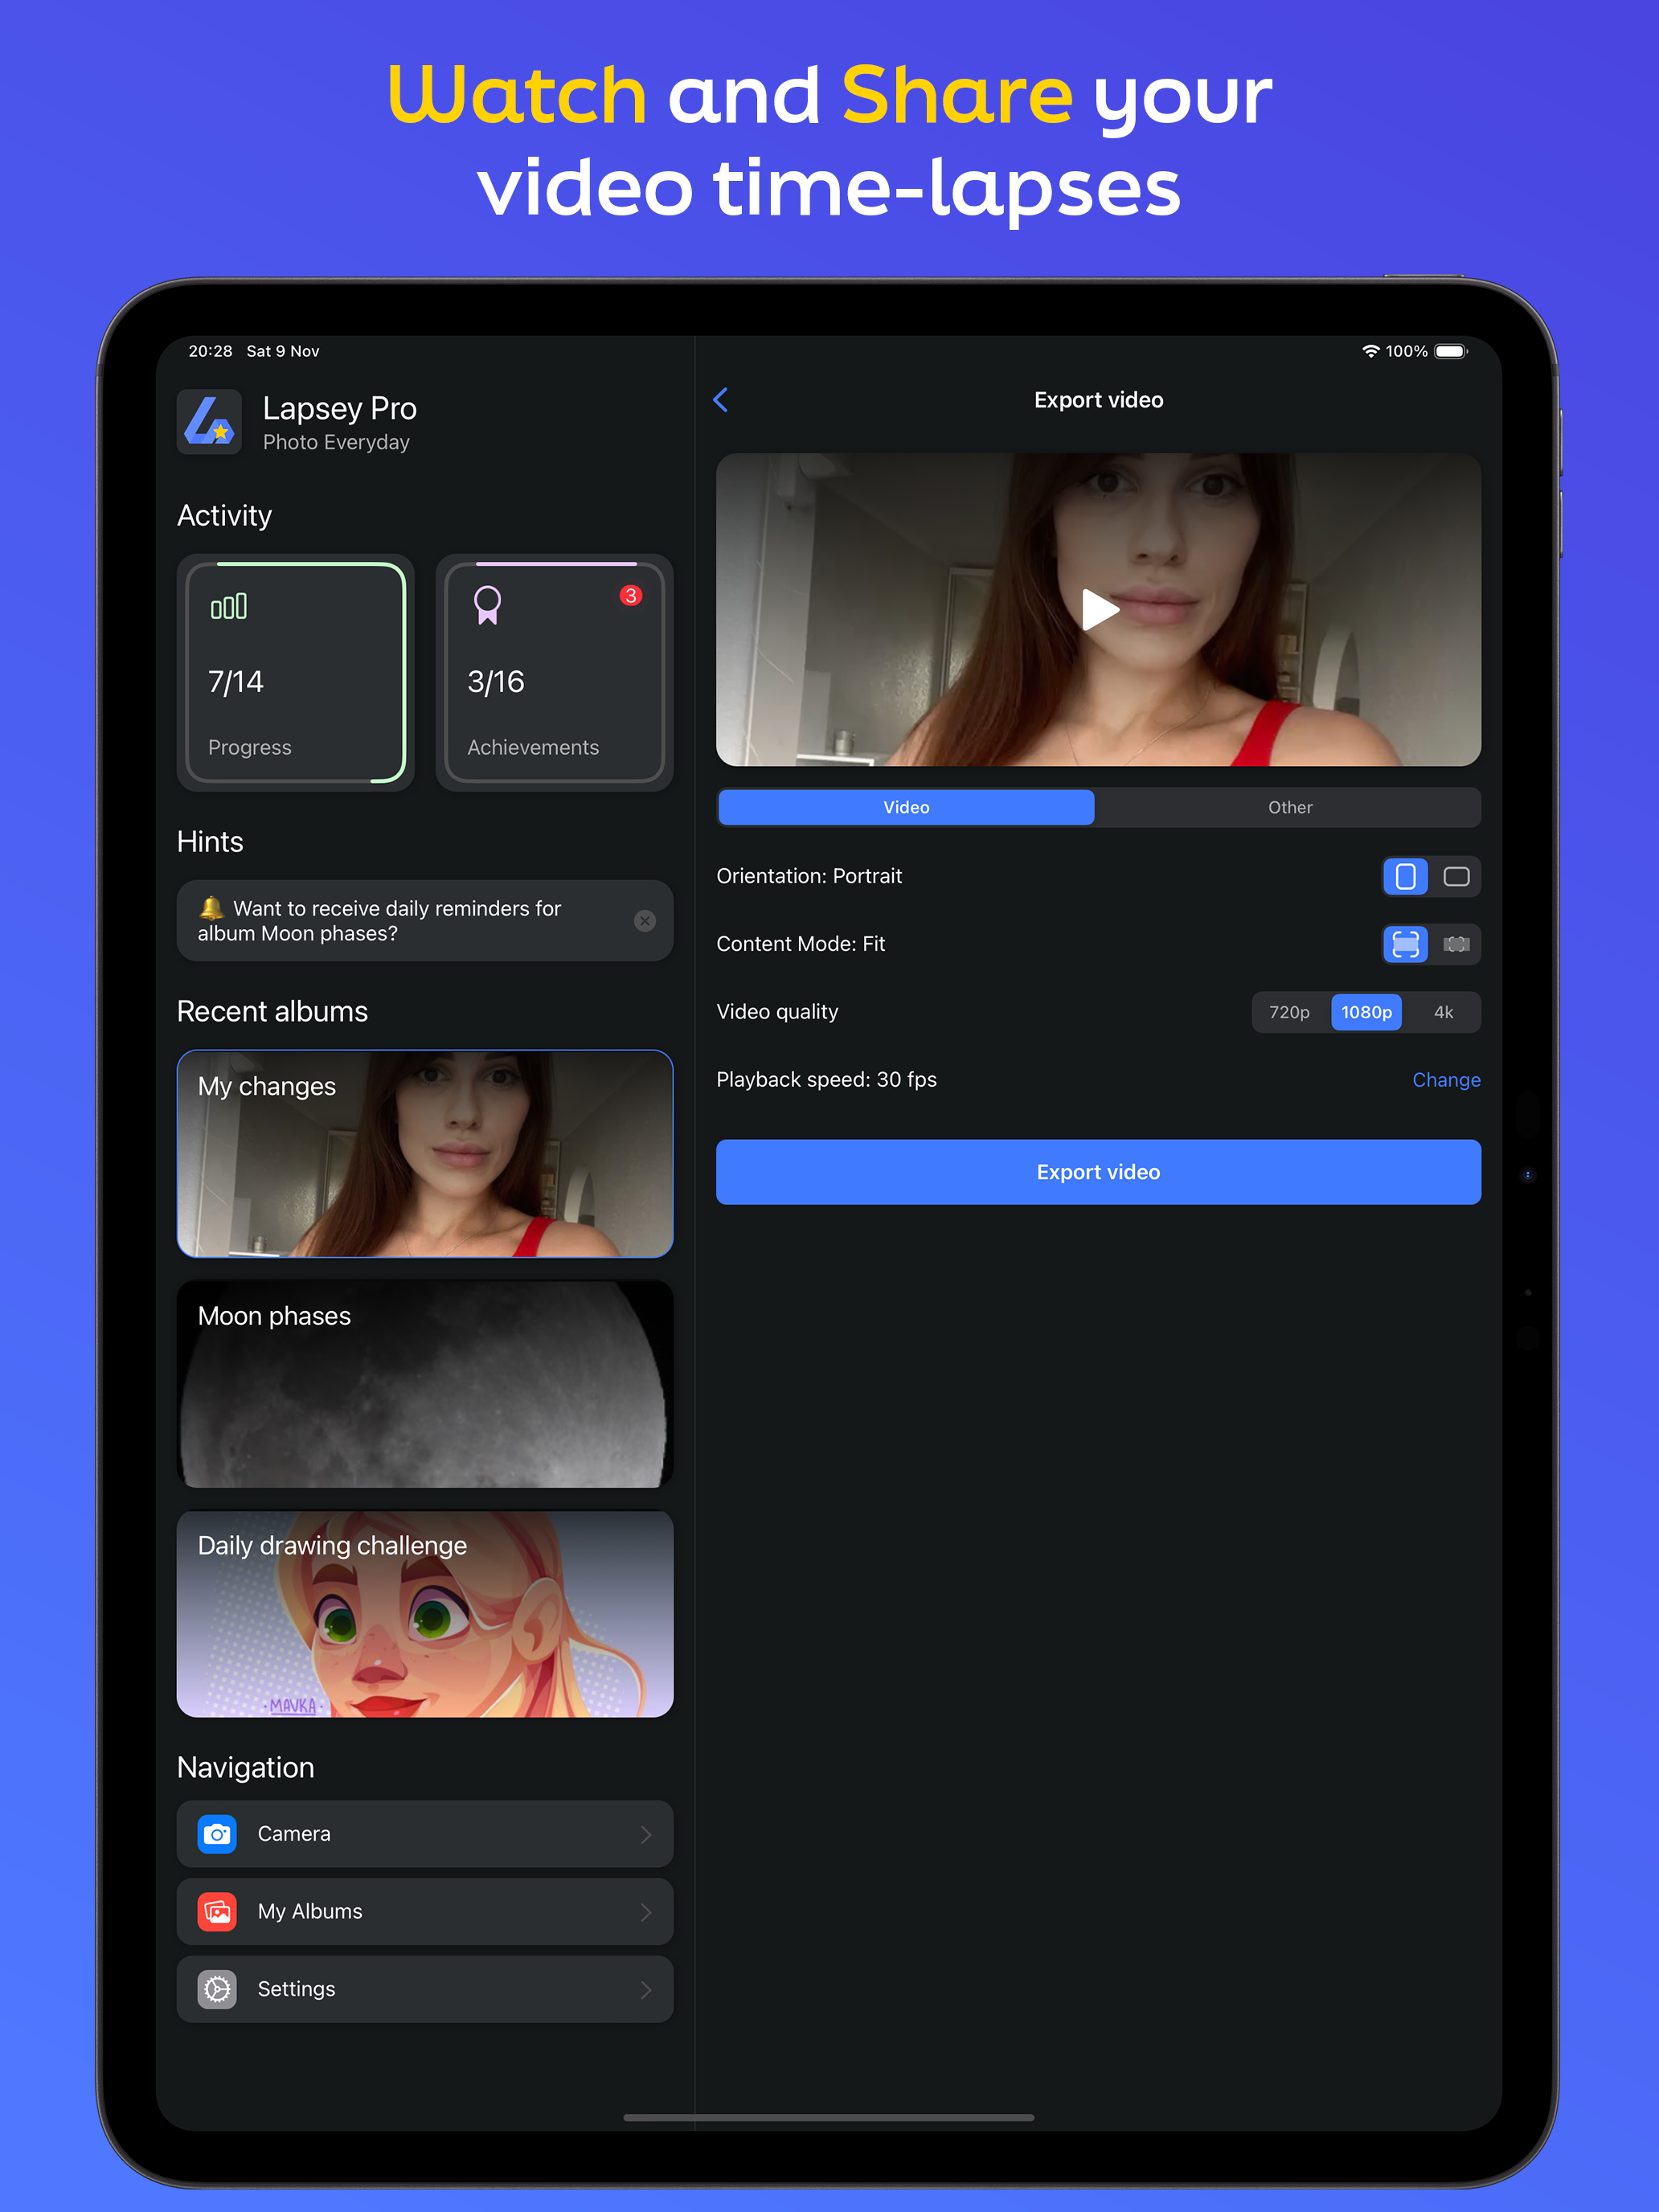Check the Wi-Fi status icon

1371,351
